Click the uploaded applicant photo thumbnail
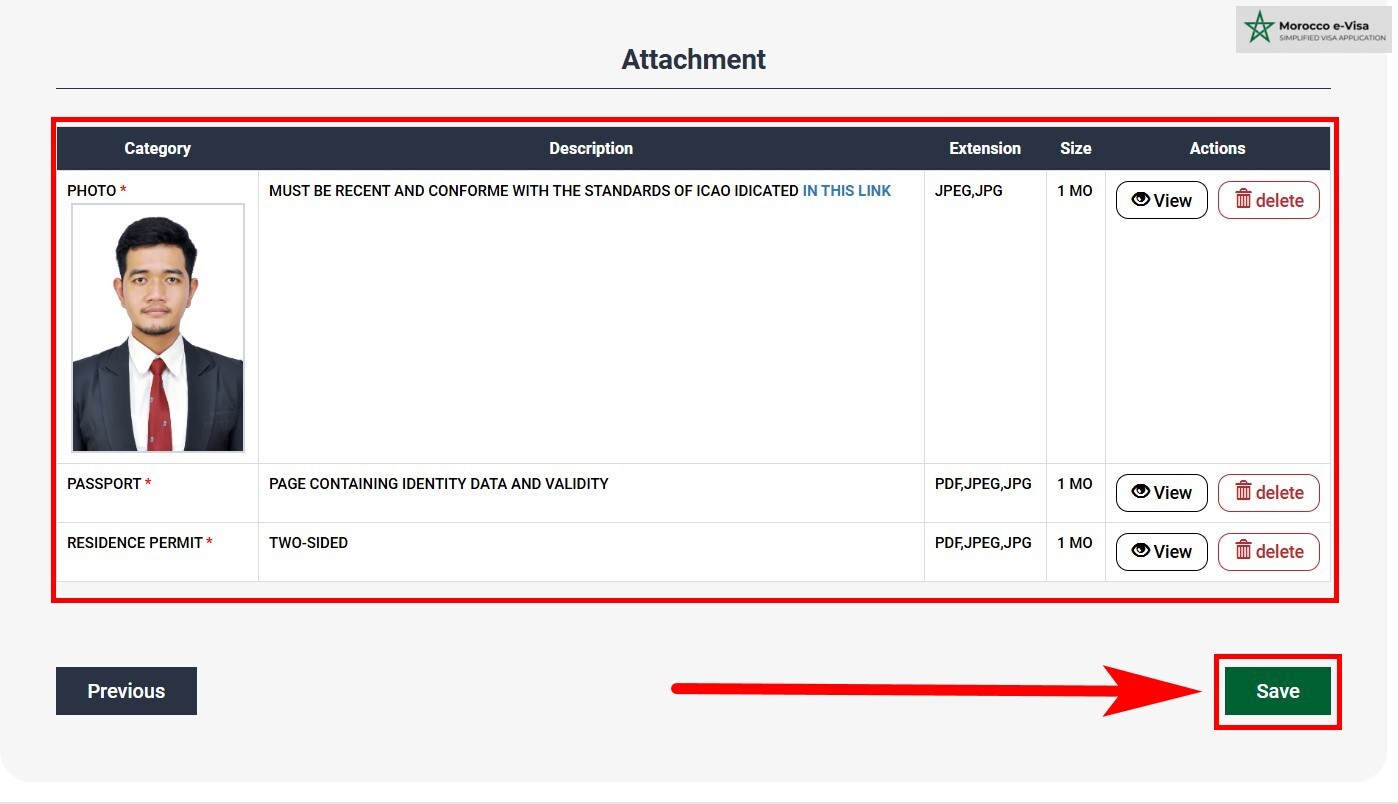The height and width of the screenshot is (804, 1398). coord(158,328)
